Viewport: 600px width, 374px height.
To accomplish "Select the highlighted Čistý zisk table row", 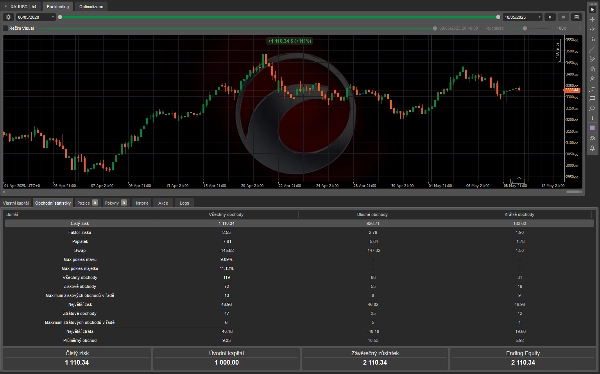I will coord(299,223).
